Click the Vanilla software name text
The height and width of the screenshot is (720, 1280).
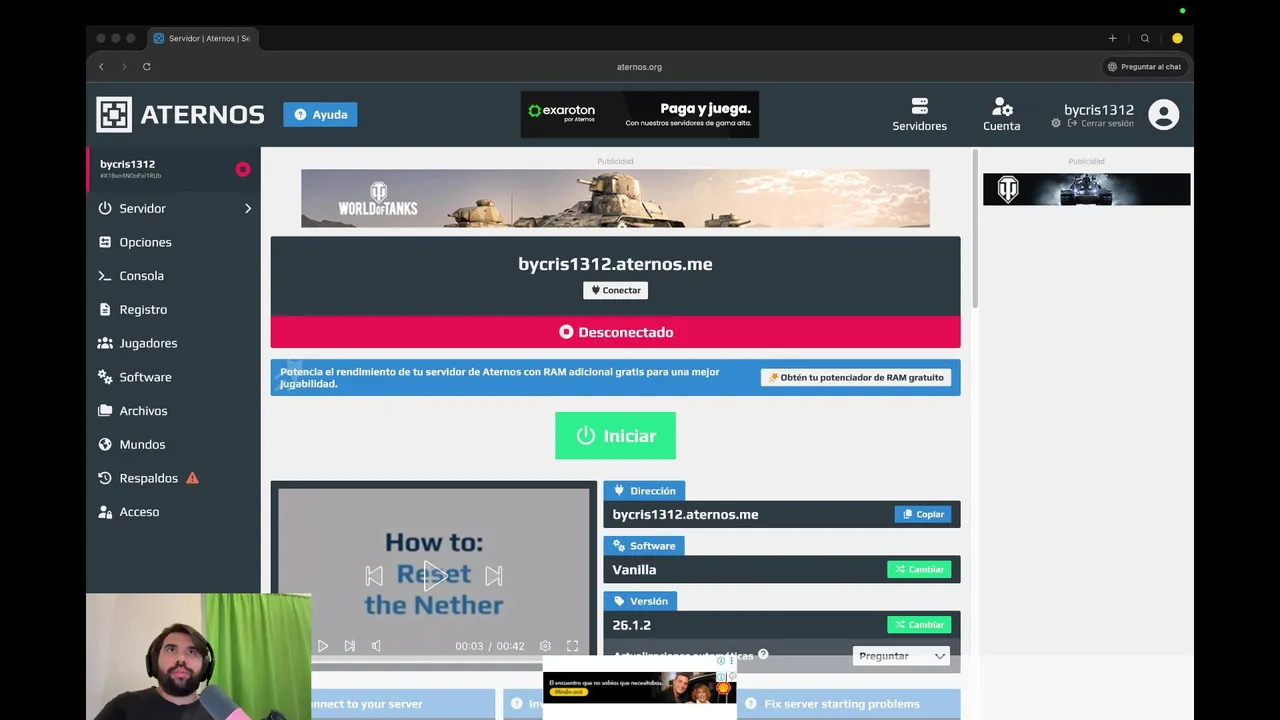[x=634, y=569]
